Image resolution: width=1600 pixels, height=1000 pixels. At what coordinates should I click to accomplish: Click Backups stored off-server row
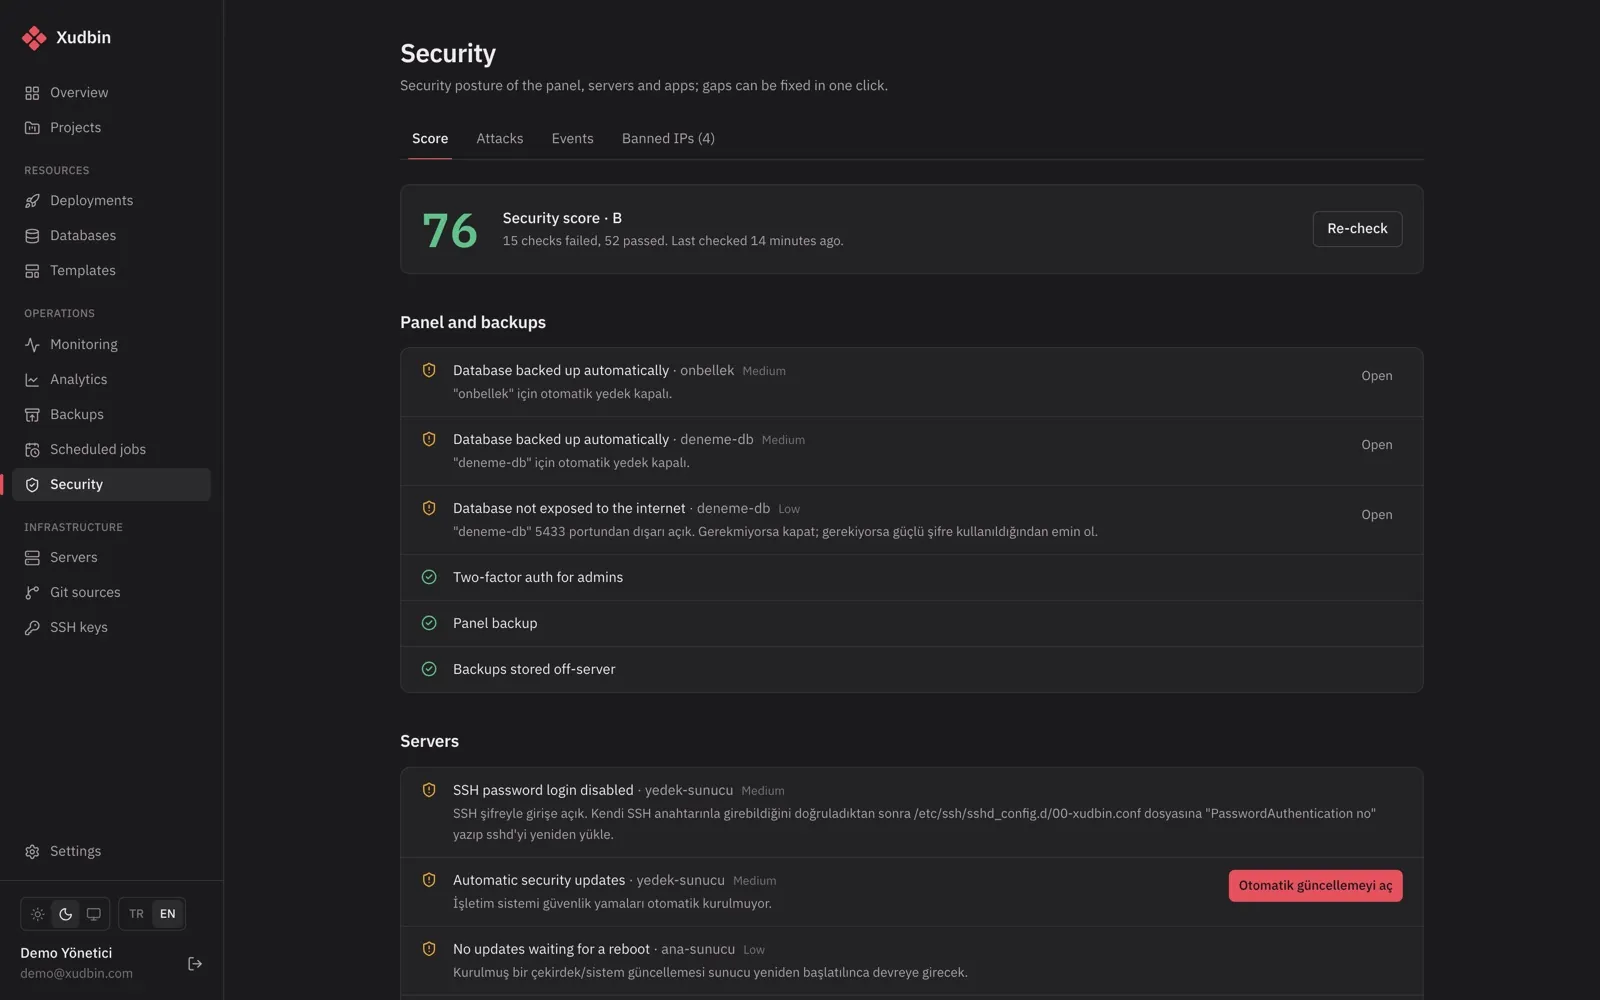pos(911,670)
